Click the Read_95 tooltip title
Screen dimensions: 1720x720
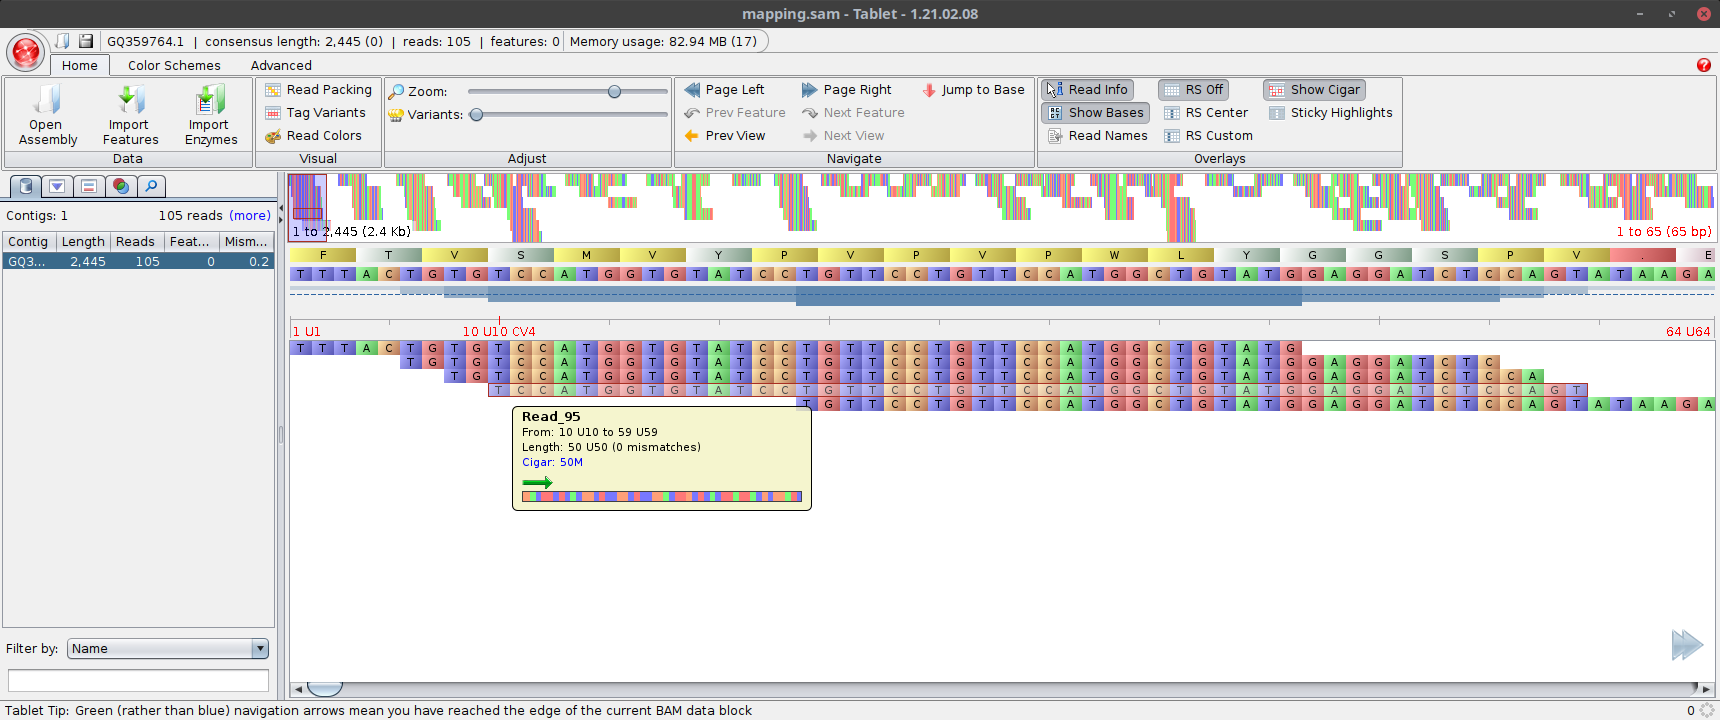click(551, 416)
